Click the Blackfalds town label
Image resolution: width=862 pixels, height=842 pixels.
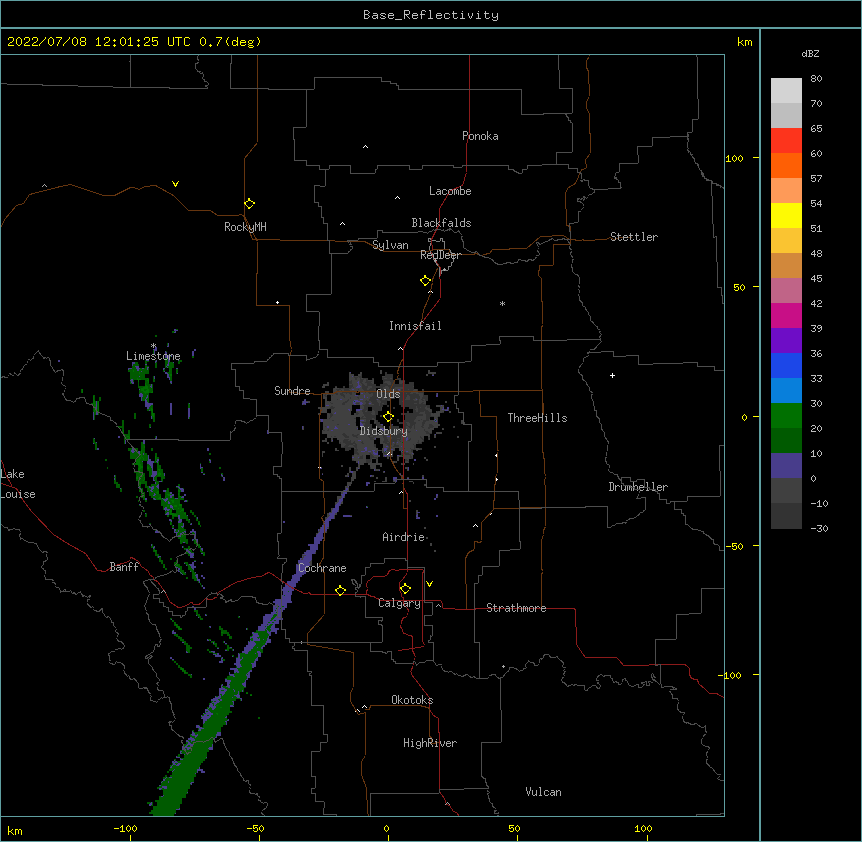[x=441, y=223]
